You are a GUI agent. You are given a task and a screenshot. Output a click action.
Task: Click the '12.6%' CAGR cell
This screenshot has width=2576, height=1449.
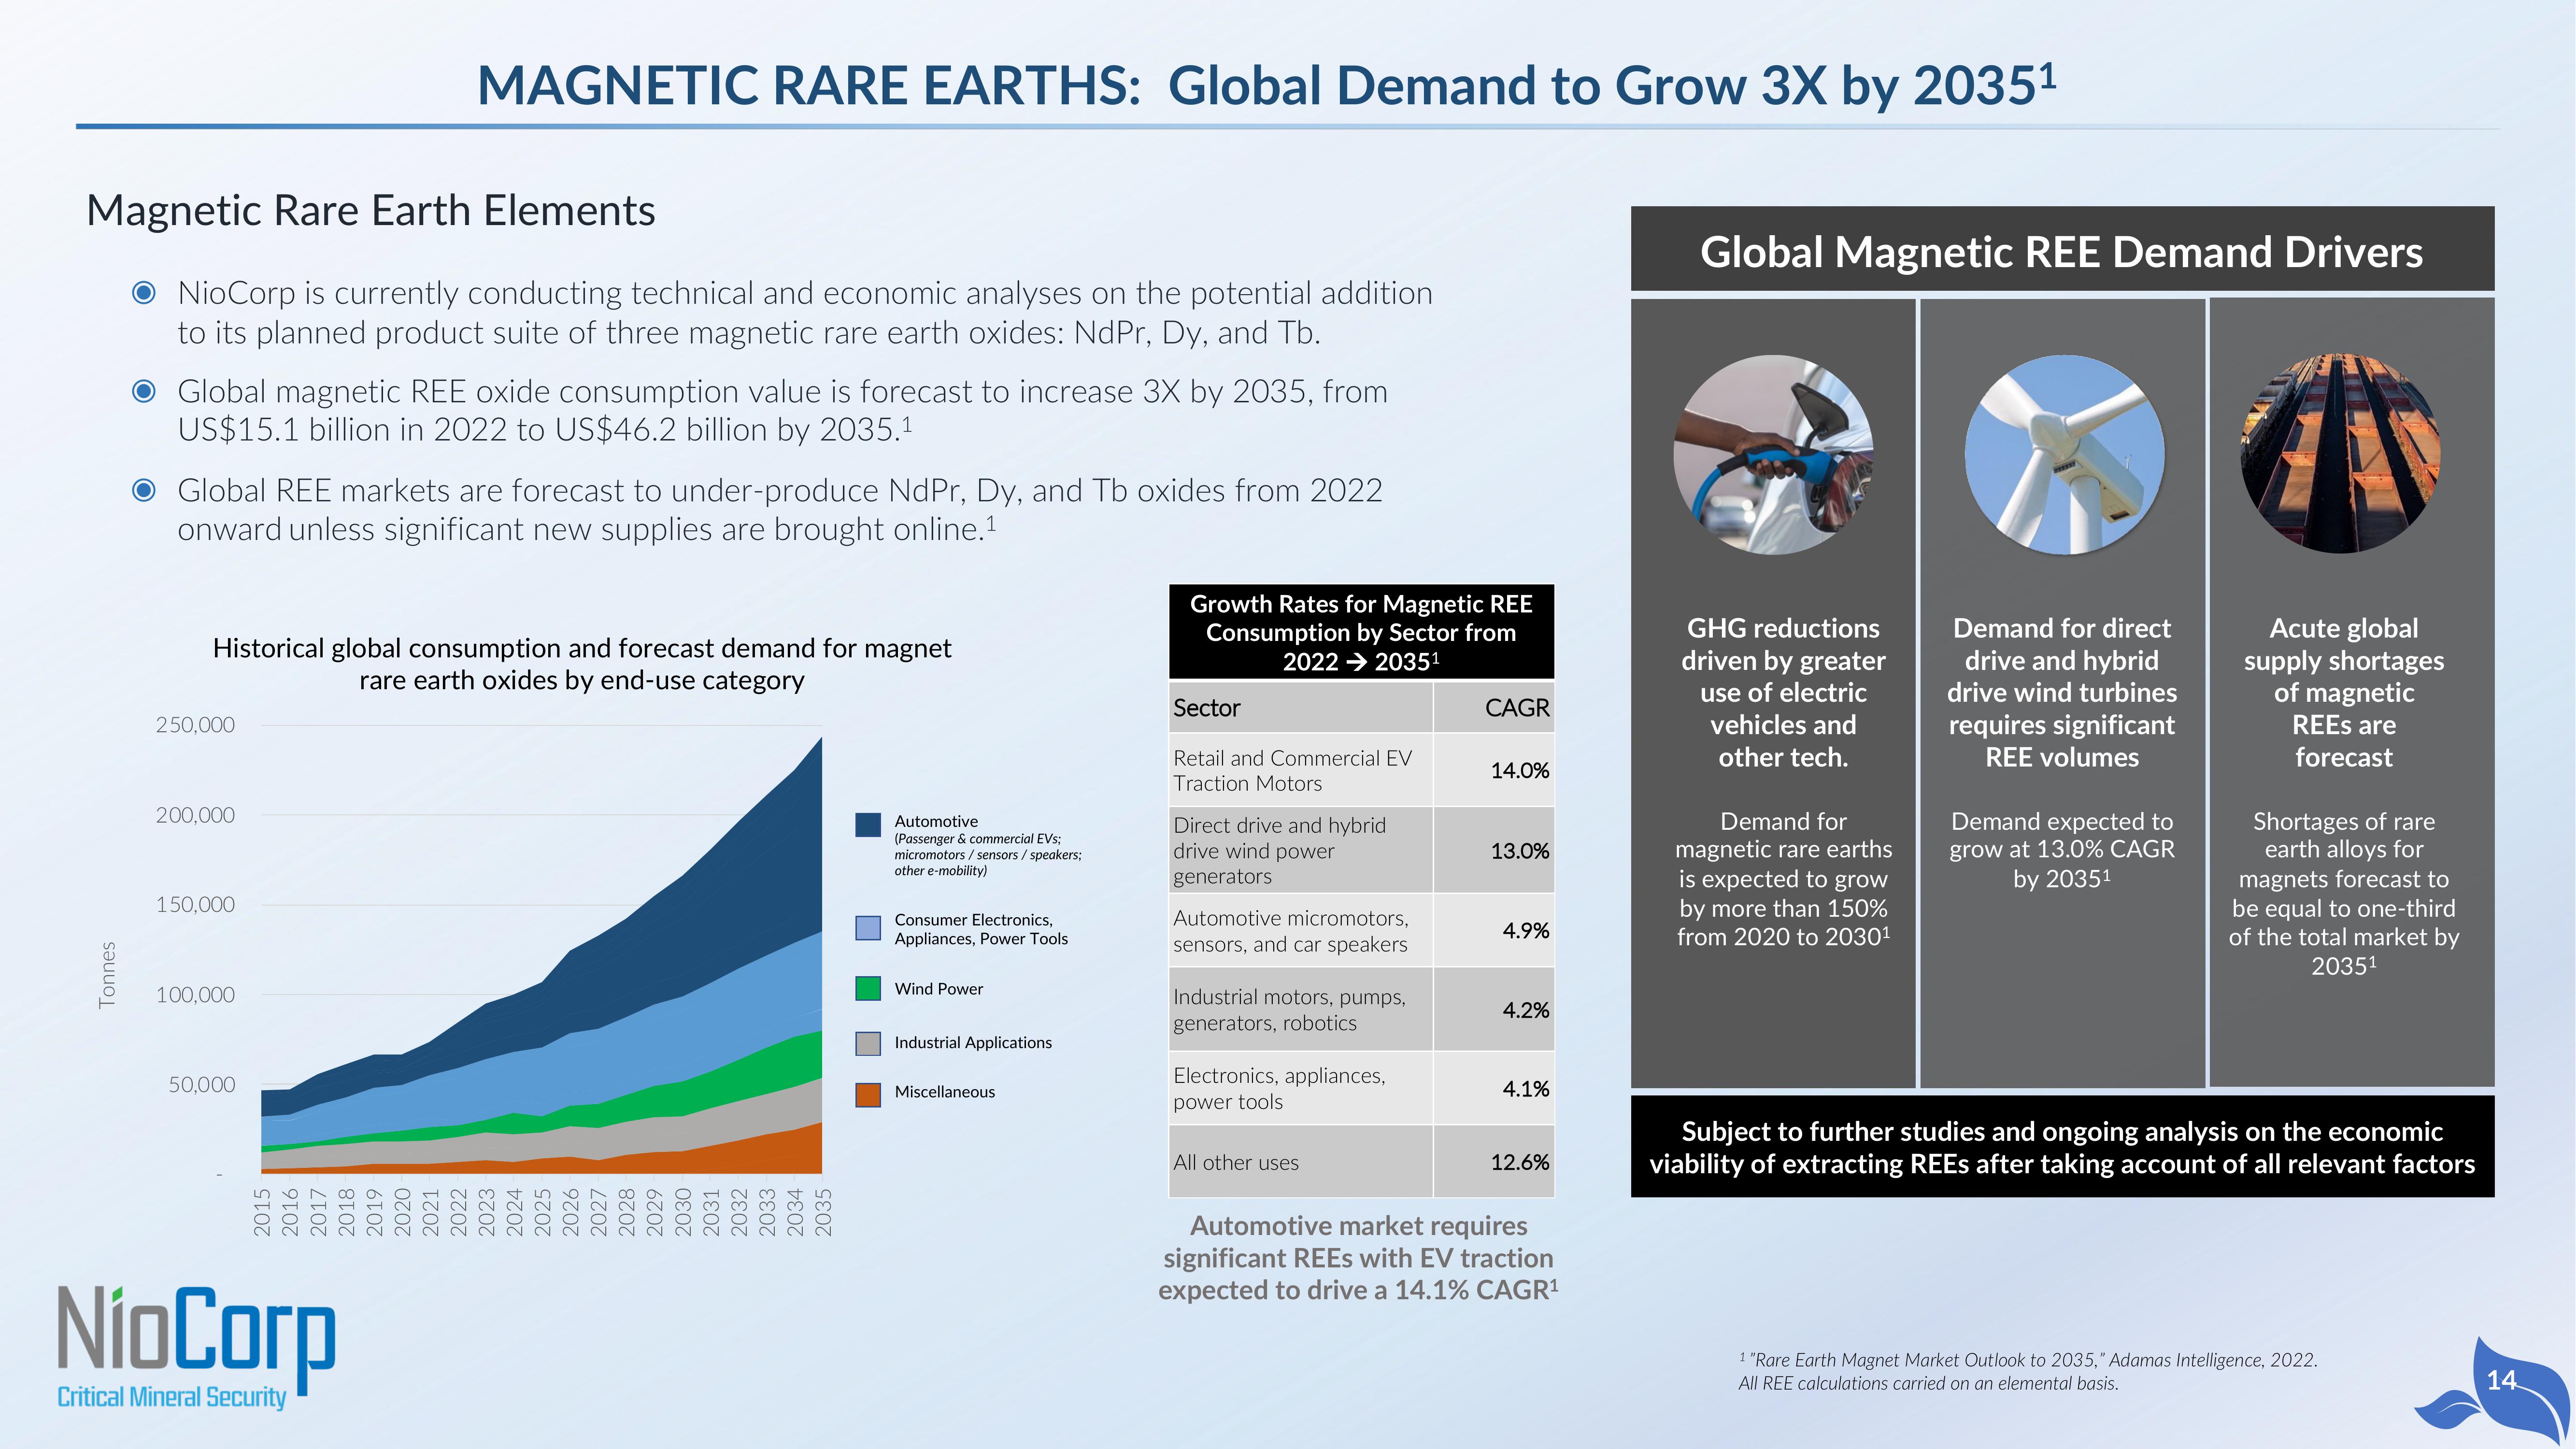pyautogui.click(x=1494, y=1162)
